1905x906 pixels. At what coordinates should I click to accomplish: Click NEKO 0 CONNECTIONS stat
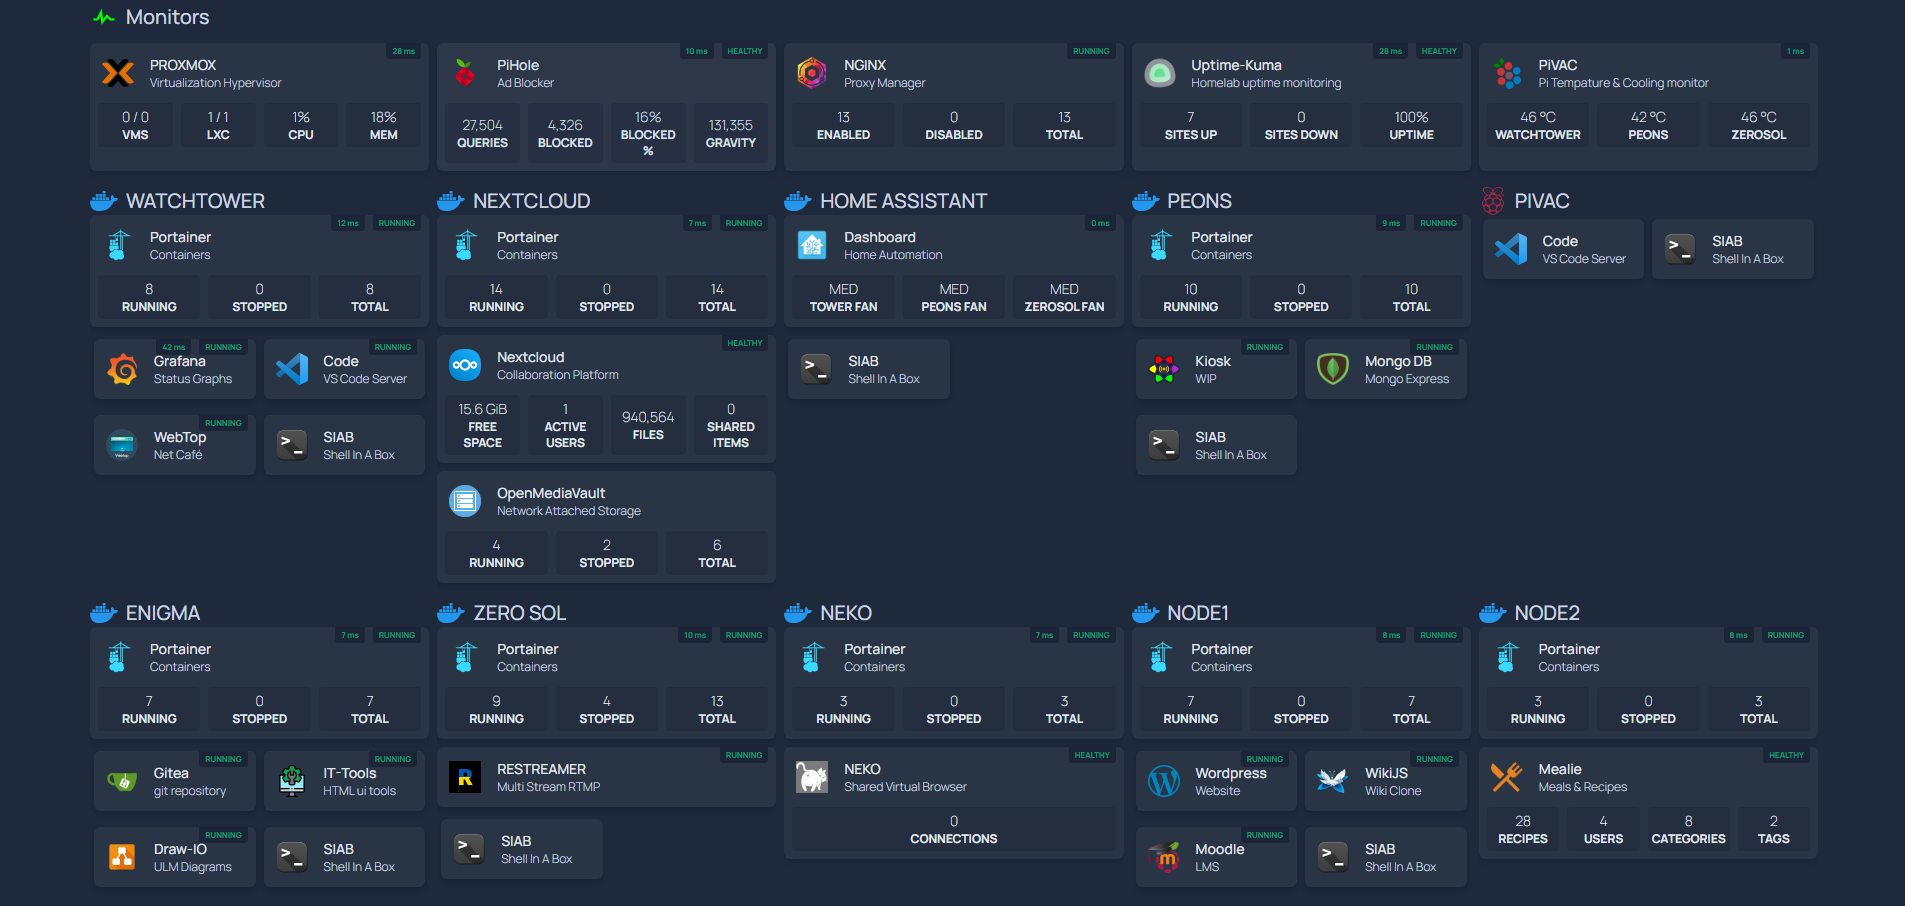coord(954,829)
